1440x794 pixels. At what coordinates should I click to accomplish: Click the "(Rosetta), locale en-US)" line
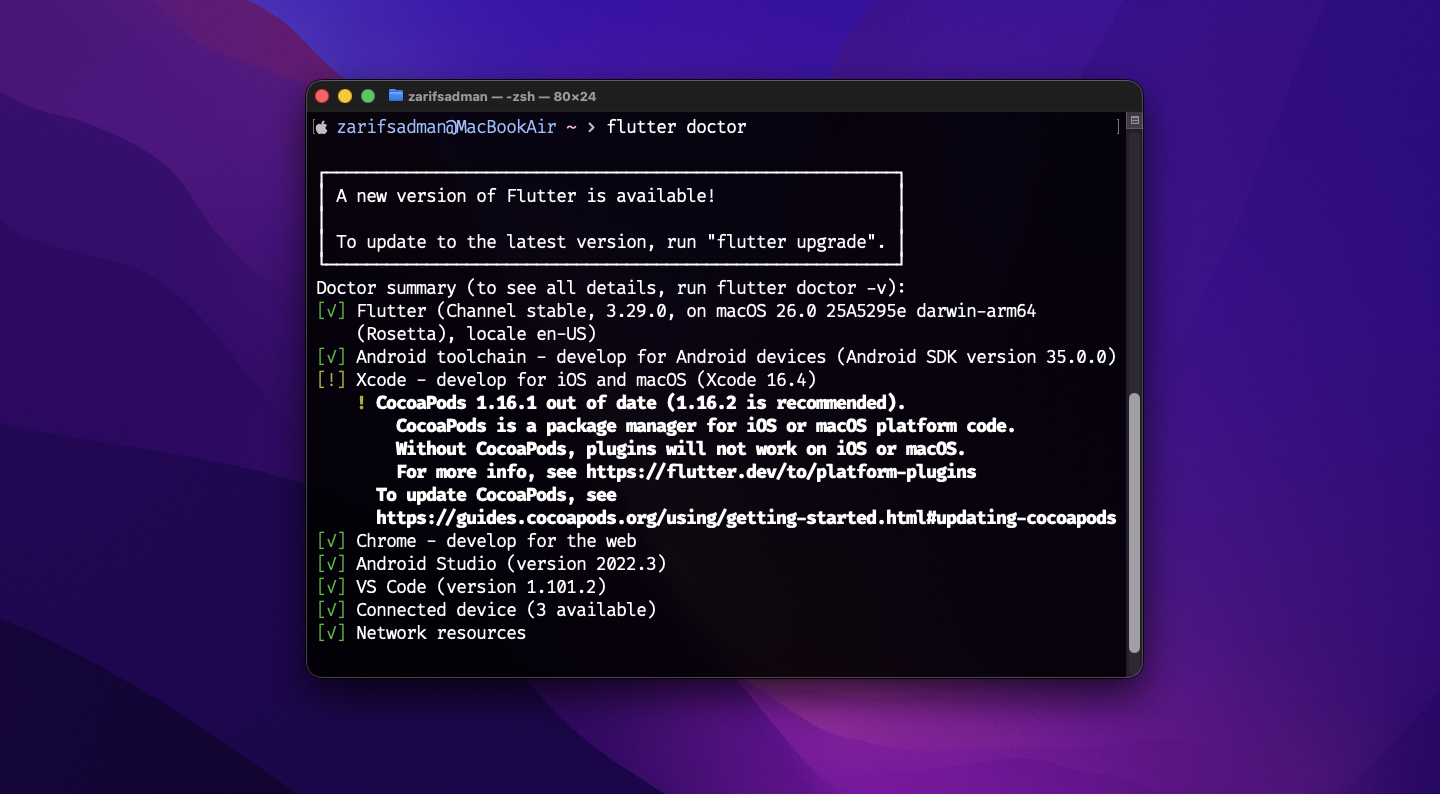(x=476, y=334)
